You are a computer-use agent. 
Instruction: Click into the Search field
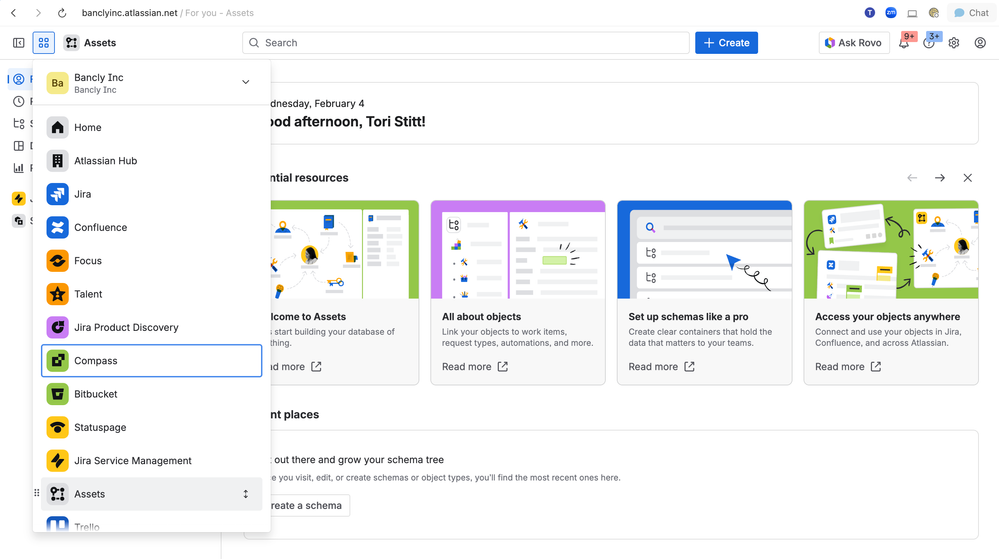[466, 43]
